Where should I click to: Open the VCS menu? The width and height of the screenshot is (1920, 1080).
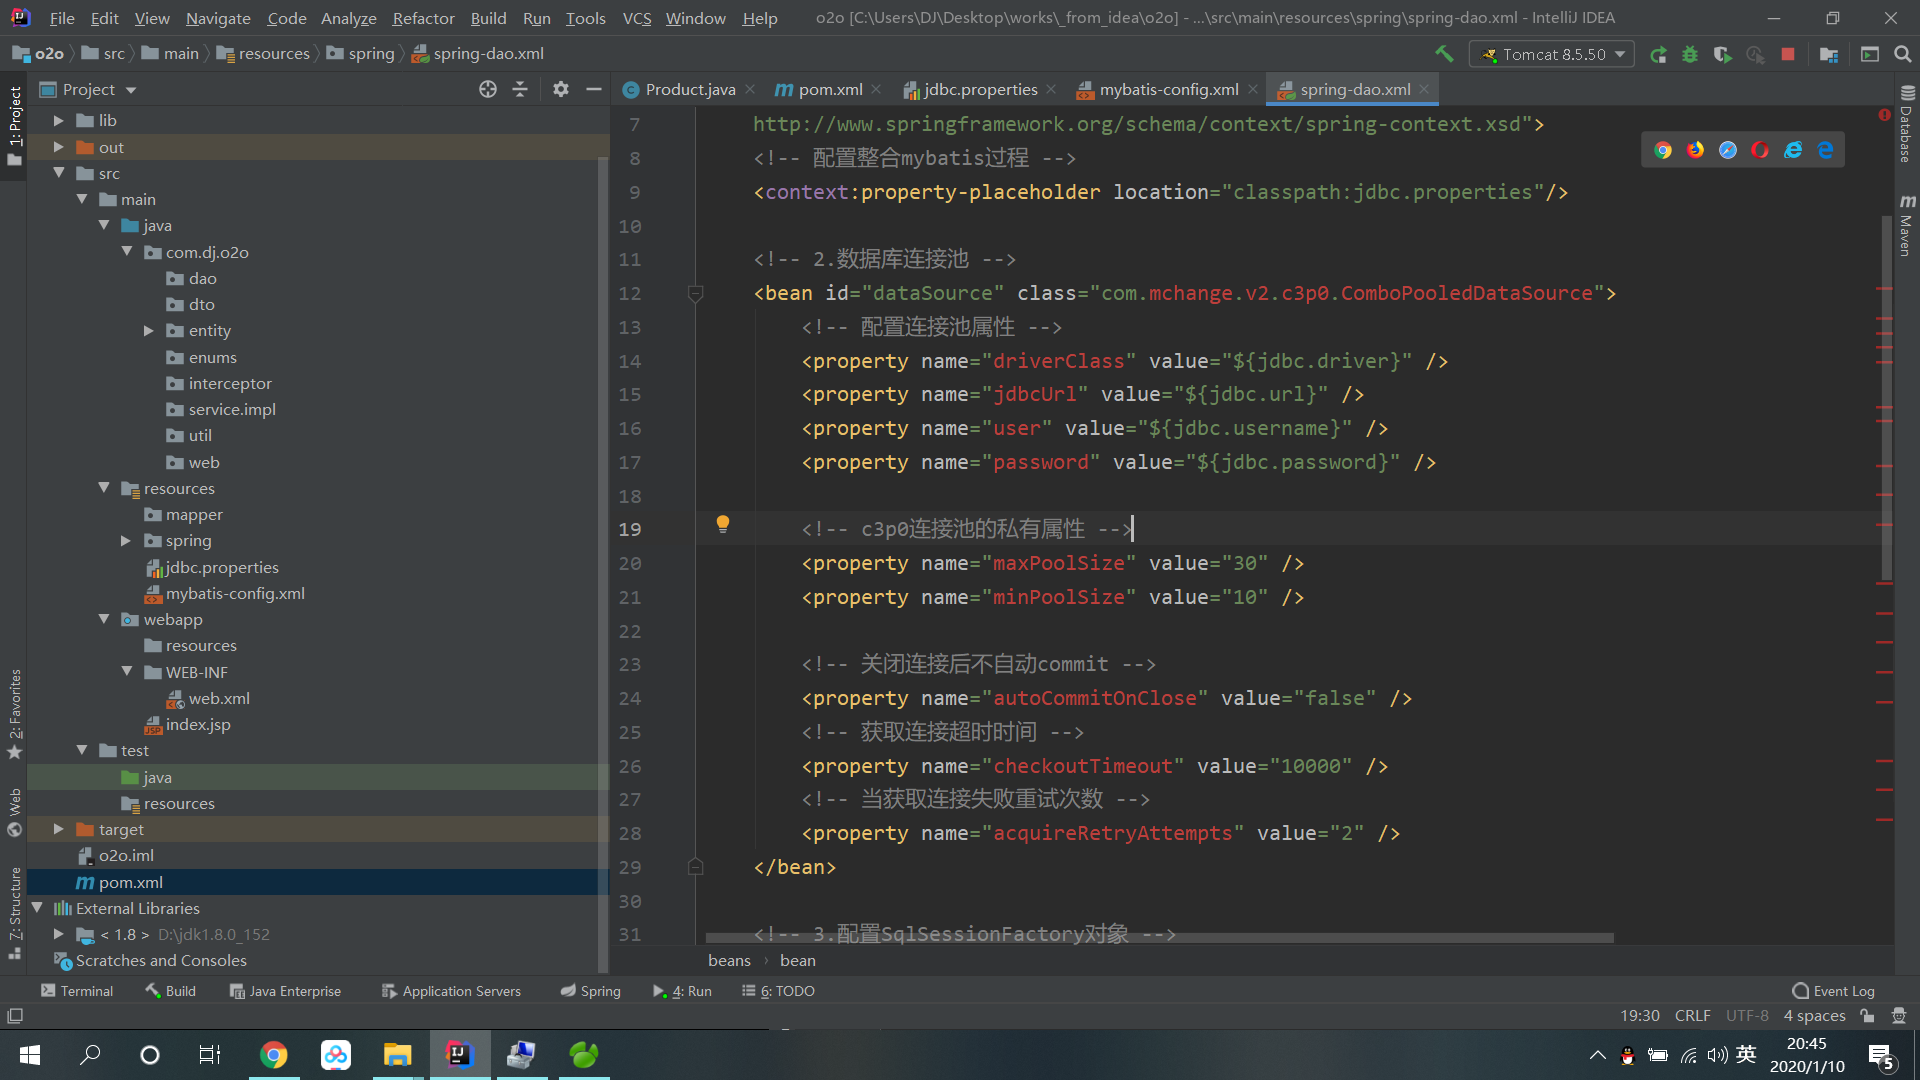636,18
